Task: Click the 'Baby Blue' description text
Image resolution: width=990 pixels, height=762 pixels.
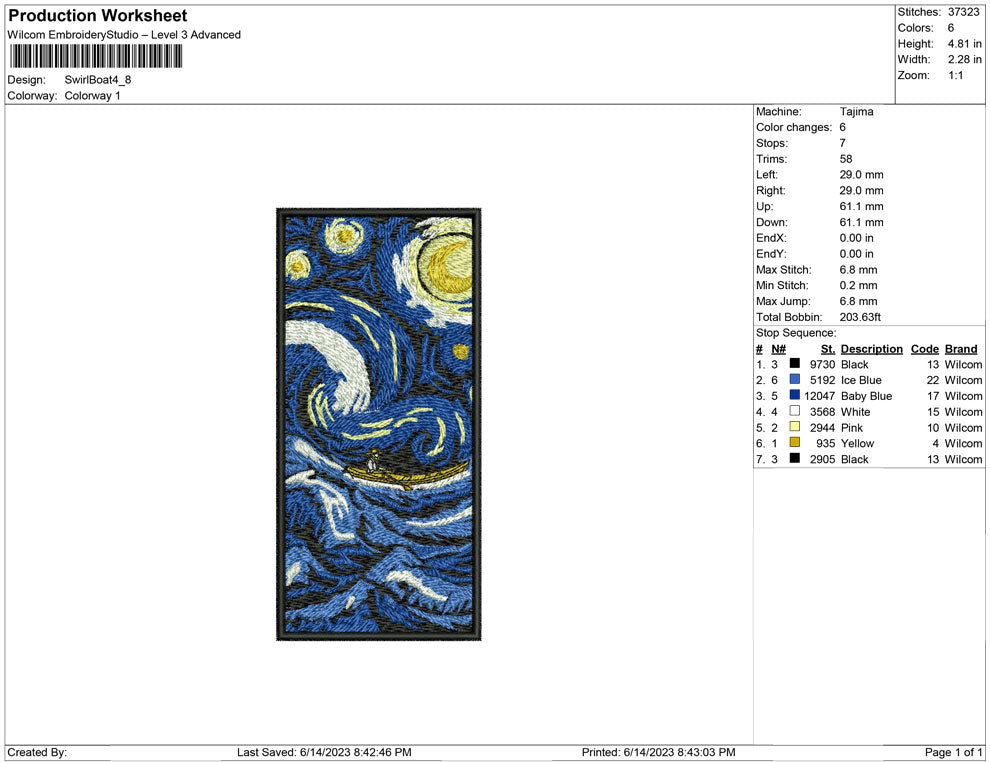Action: pyautogui.click(x=866, y=396)
